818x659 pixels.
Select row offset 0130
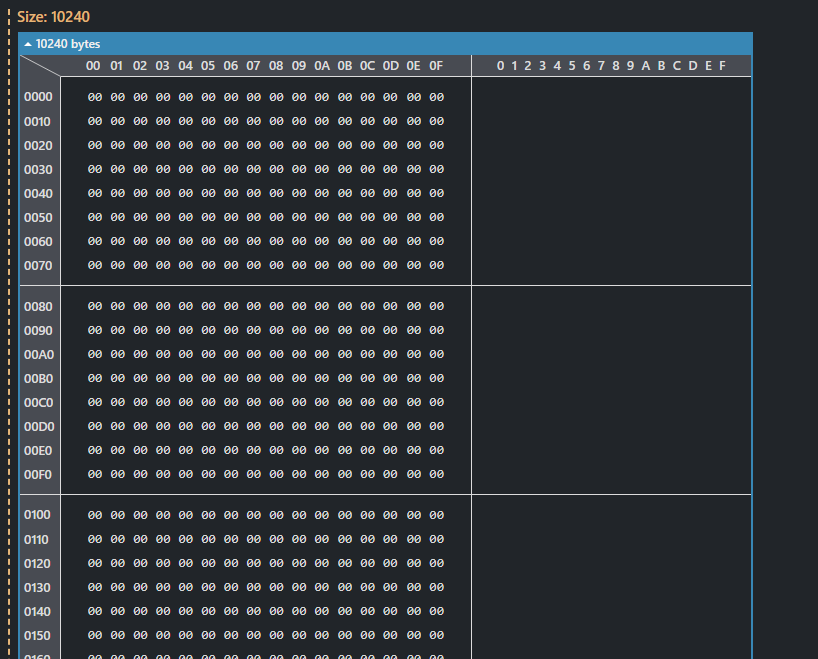click(x=37, y=588)
